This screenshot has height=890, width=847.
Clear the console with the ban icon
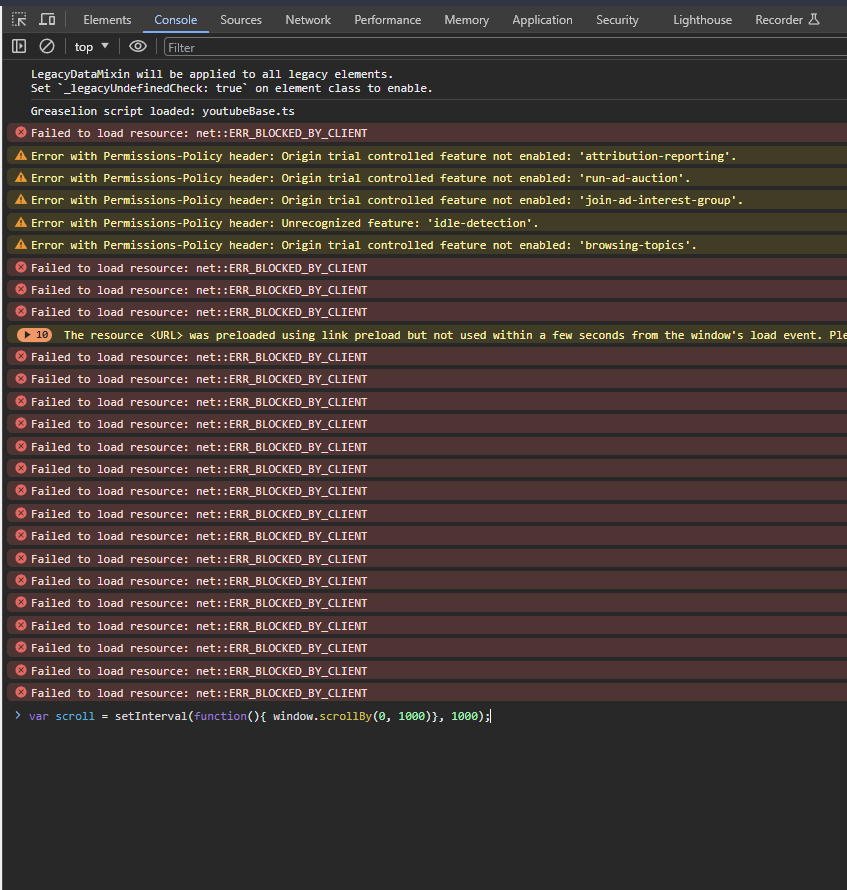tap(47, 47)
